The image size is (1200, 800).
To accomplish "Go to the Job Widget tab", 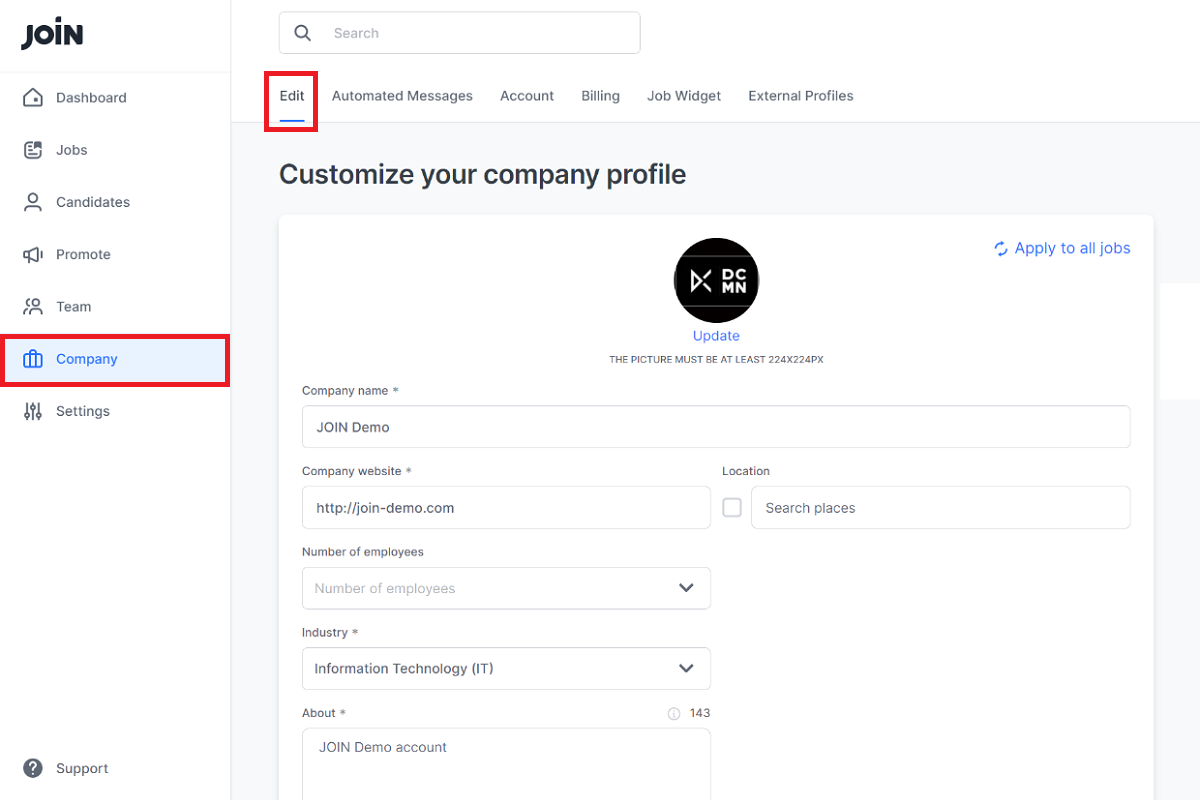I will (x=684, y=96).
